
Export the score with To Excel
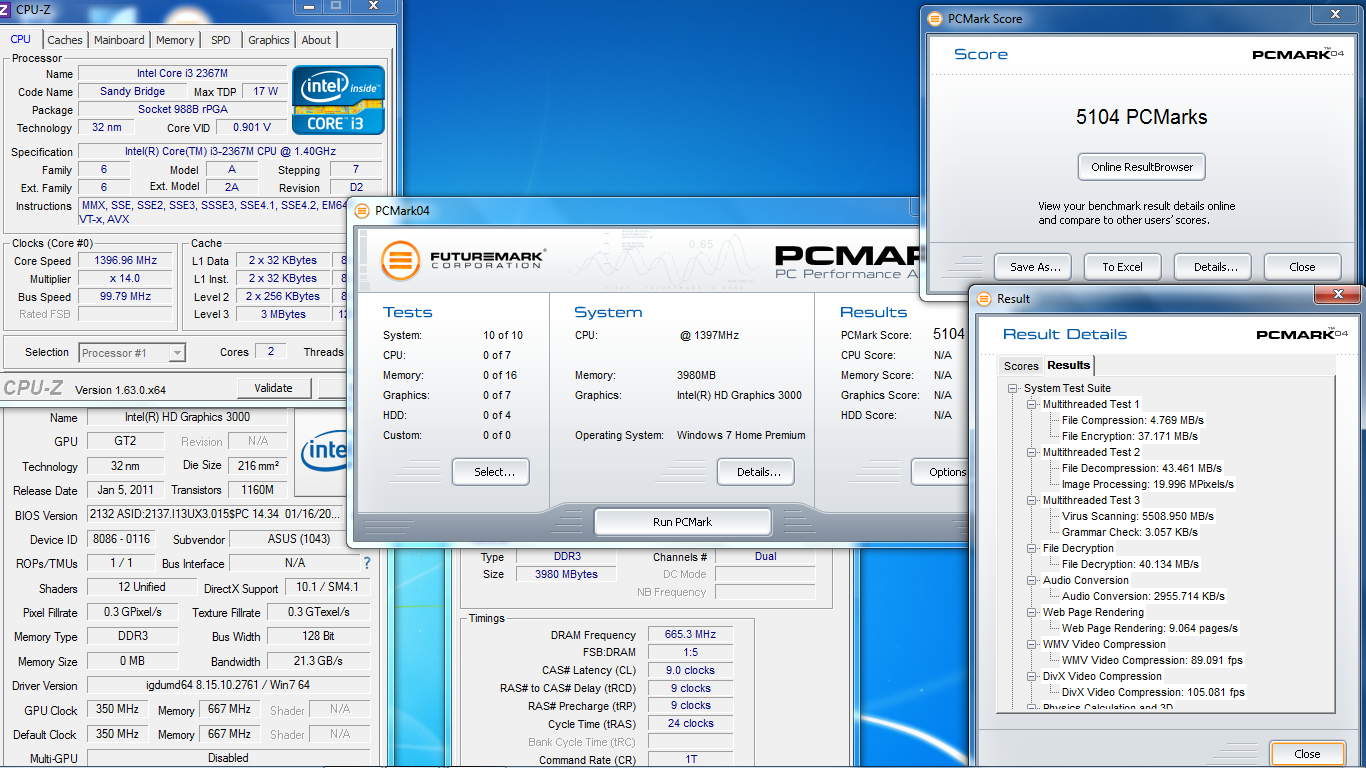tap(1123, 267)
